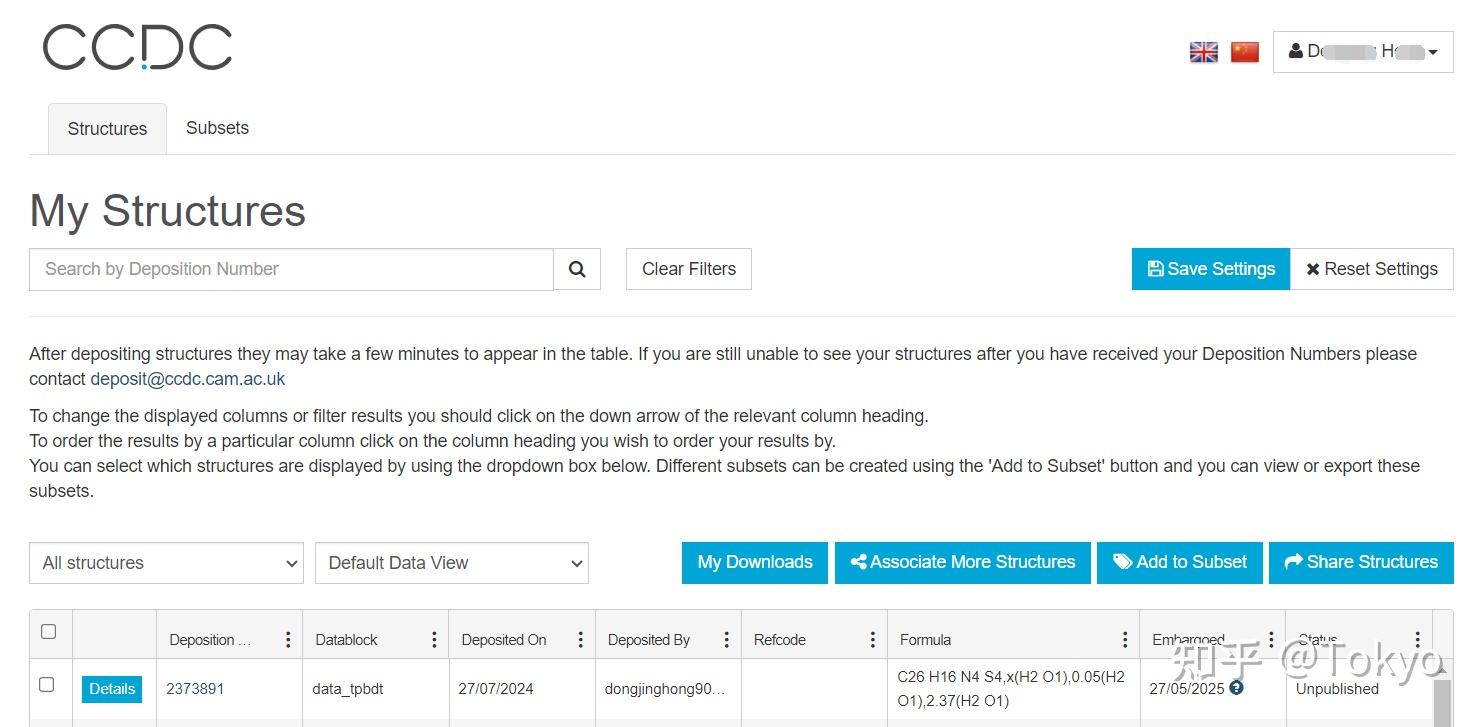Open Formula column options menu
Viewport: 1482px width, 727px height.
point(1125,640)
